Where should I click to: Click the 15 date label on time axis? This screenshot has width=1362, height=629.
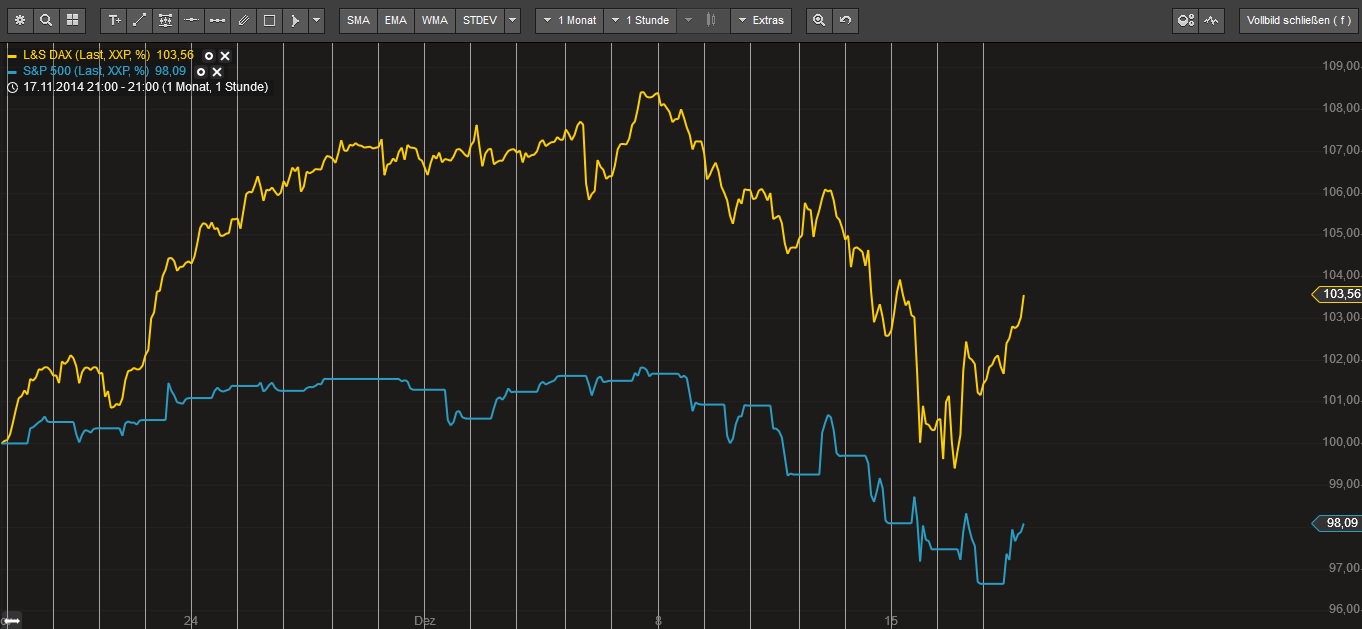pos(892,621)
